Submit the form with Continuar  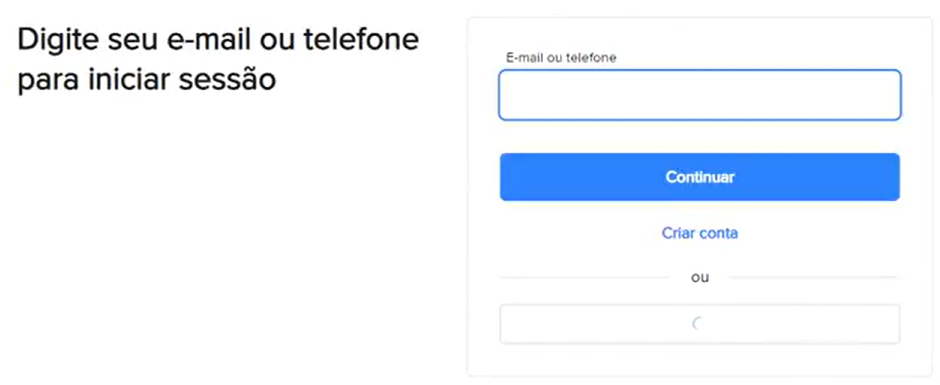(700, 177)
